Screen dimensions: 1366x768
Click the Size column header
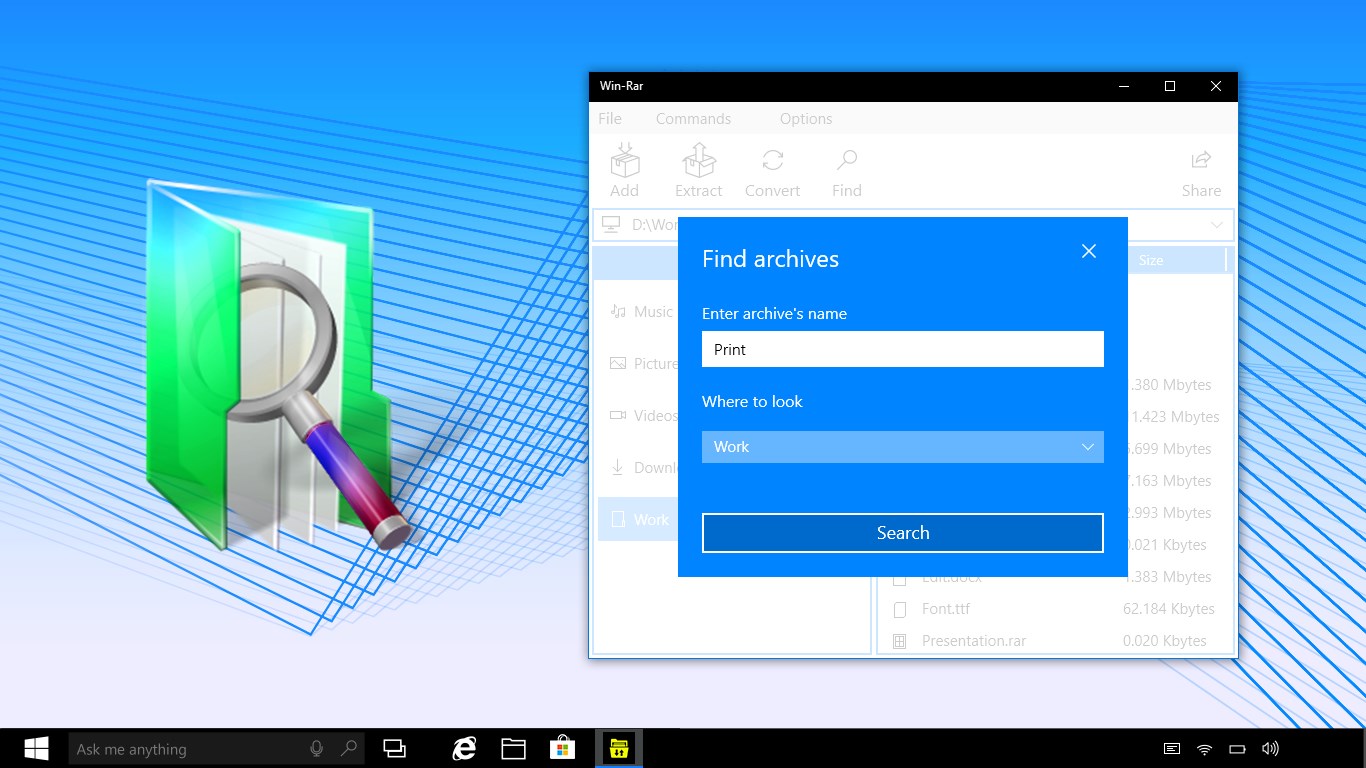point(1151,260)
